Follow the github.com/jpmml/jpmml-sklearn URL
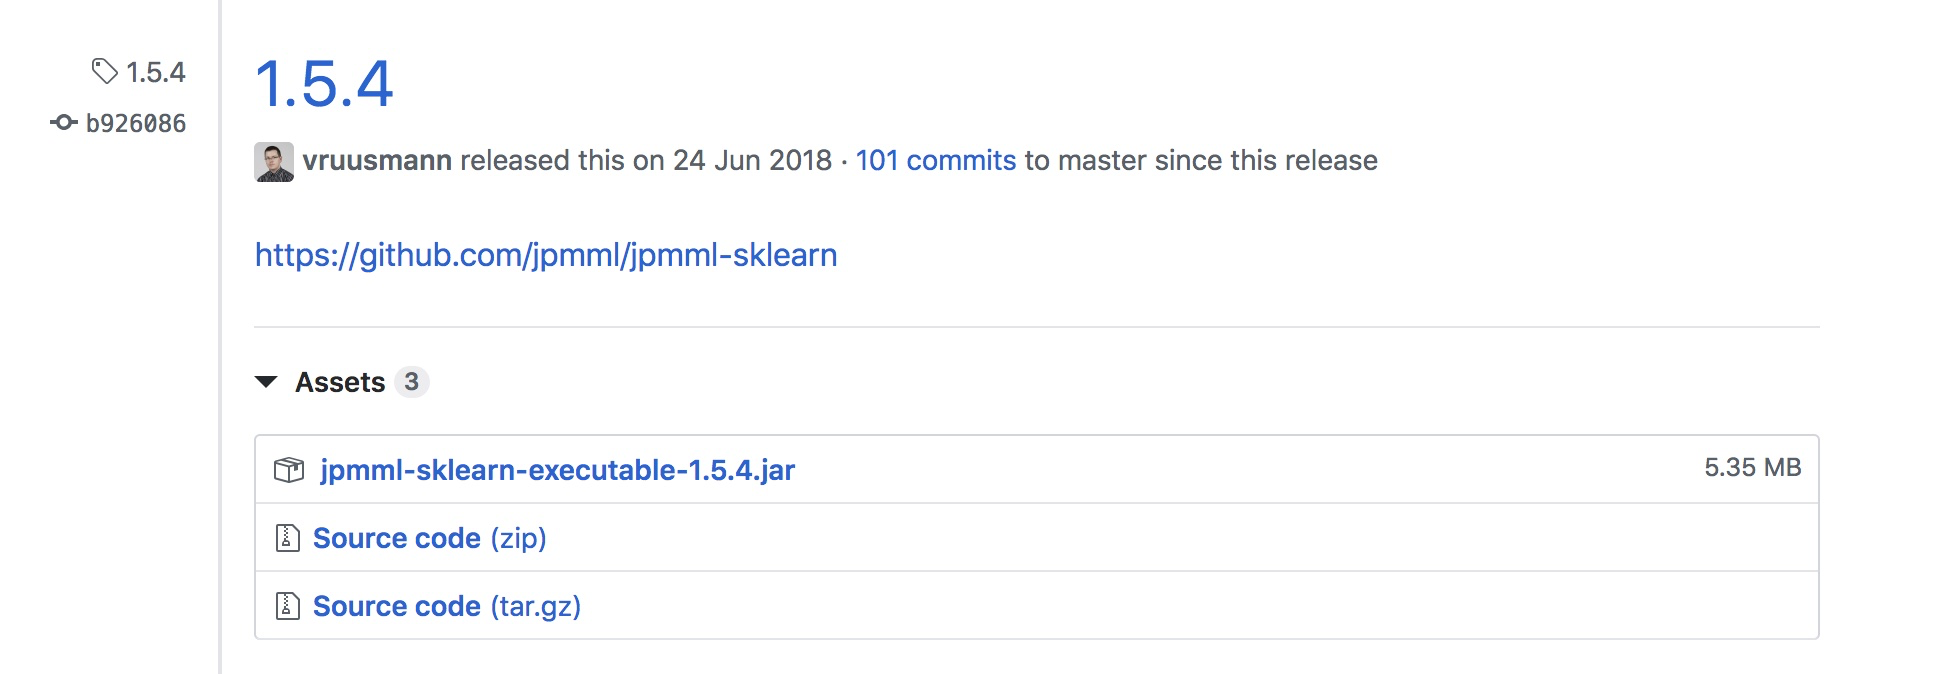Viewport: 1946px width, 674px height. pyautogui.click(x=546, y=255)
